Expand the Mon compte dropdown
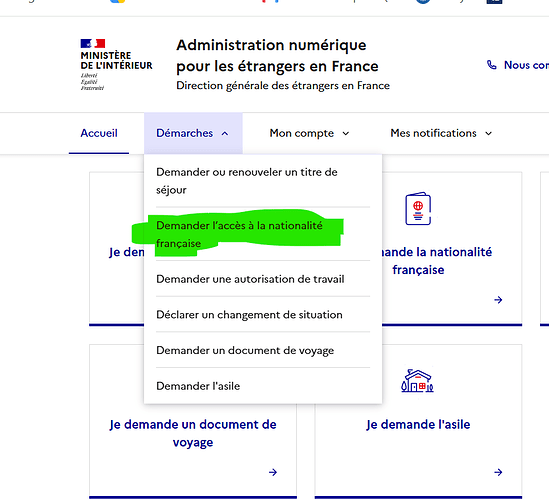Image resolution: width=549 pixels, height=500 pixels. [310, 133]
